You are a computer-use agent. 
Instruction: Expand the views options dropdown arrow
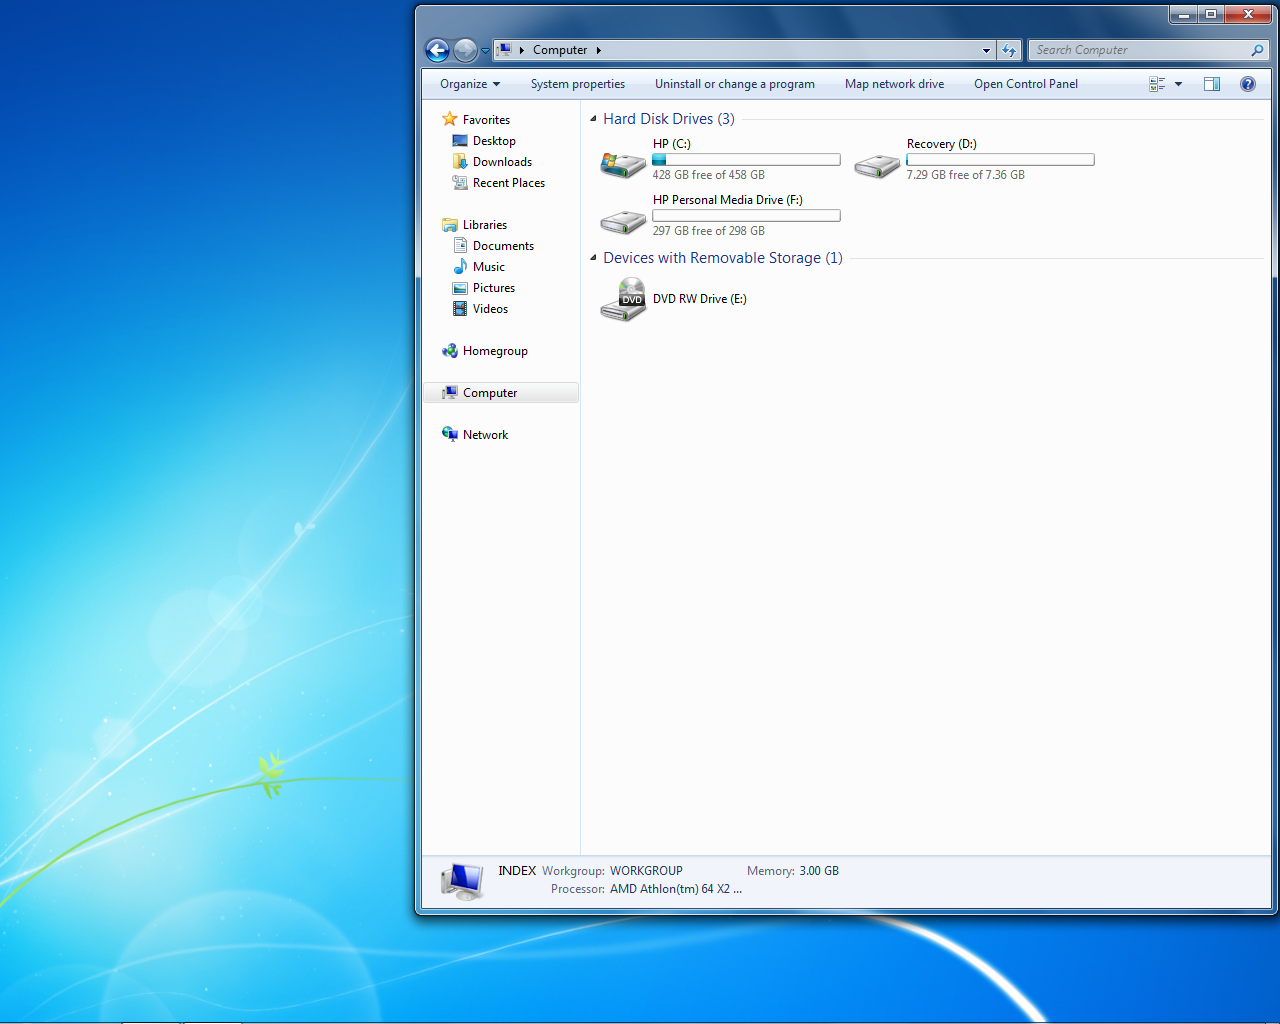point(1178,84)
